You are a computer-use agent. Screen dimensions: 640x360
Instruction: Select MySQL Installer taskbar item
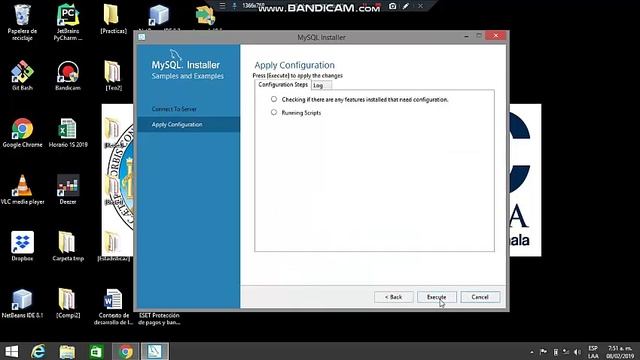tap(155, 351)
